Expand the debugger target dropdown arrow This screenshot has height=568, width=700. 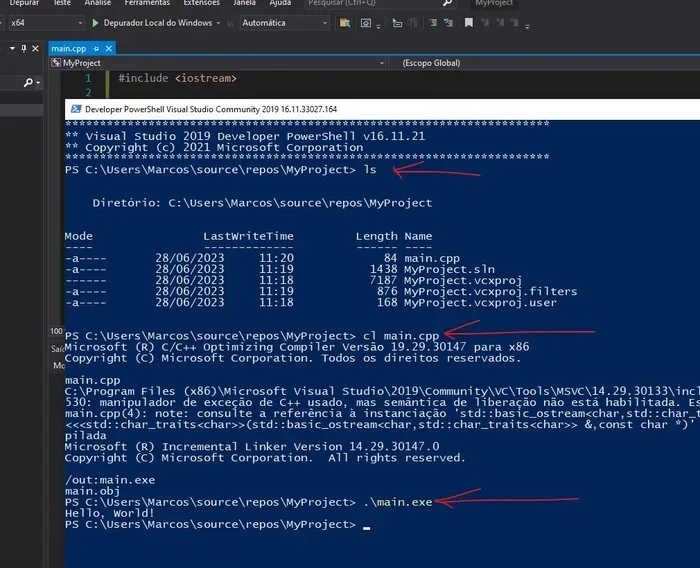pos(218,23)
